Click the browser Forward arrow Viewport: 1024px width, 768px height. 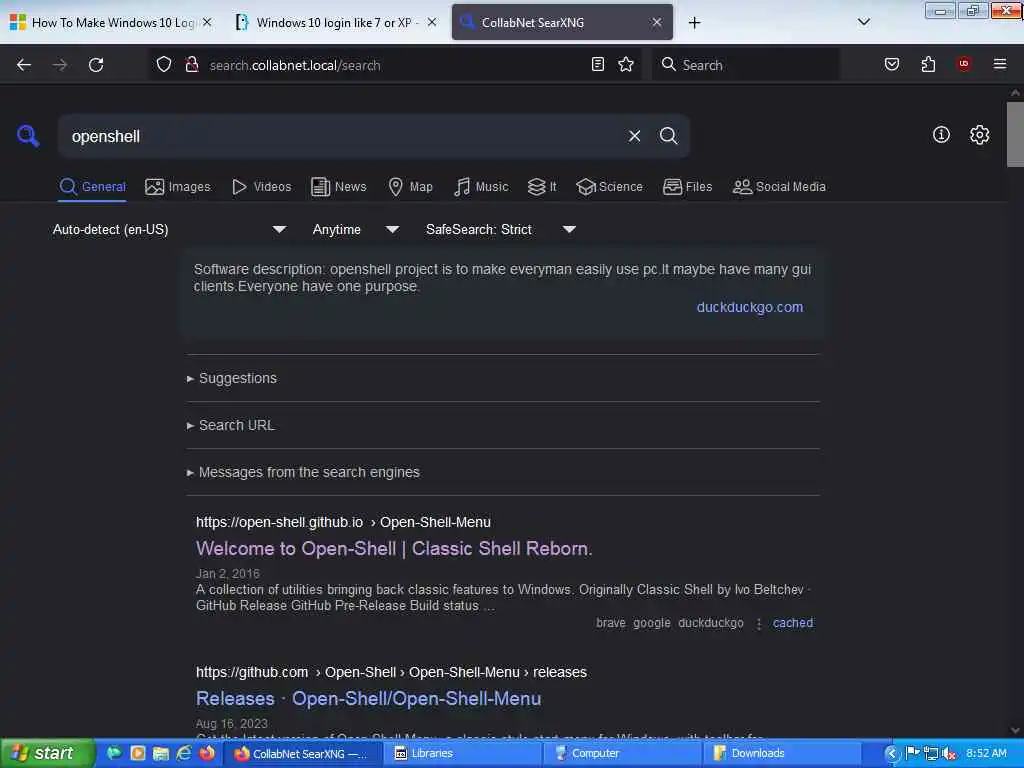[60, 65]
